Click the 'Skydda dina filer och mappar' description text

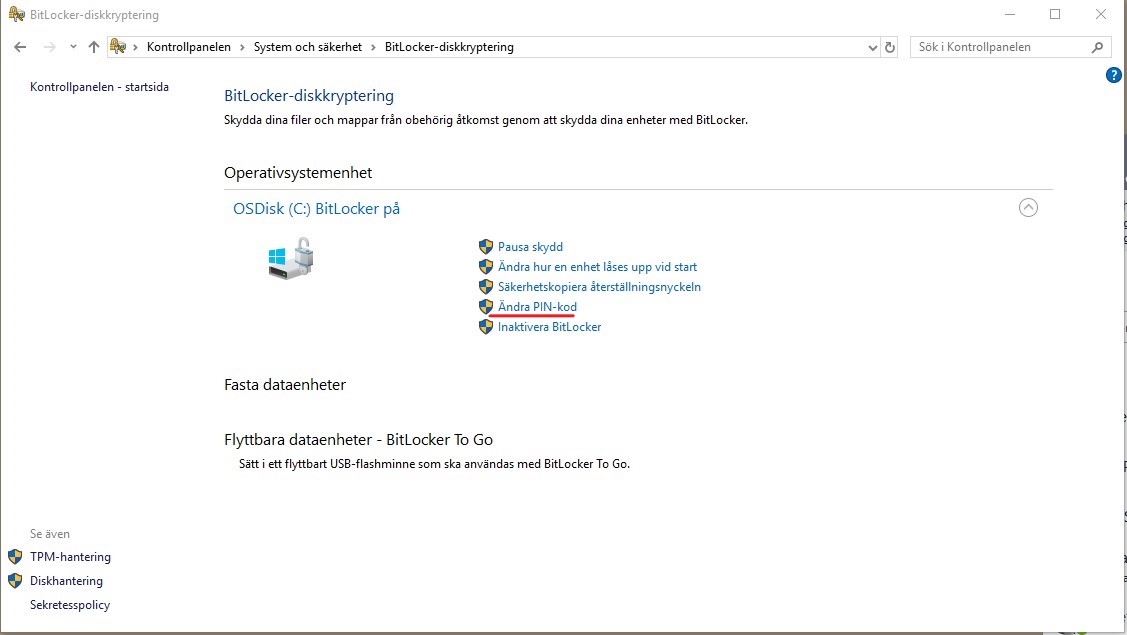pyautogui.click(x=486, y=120)
